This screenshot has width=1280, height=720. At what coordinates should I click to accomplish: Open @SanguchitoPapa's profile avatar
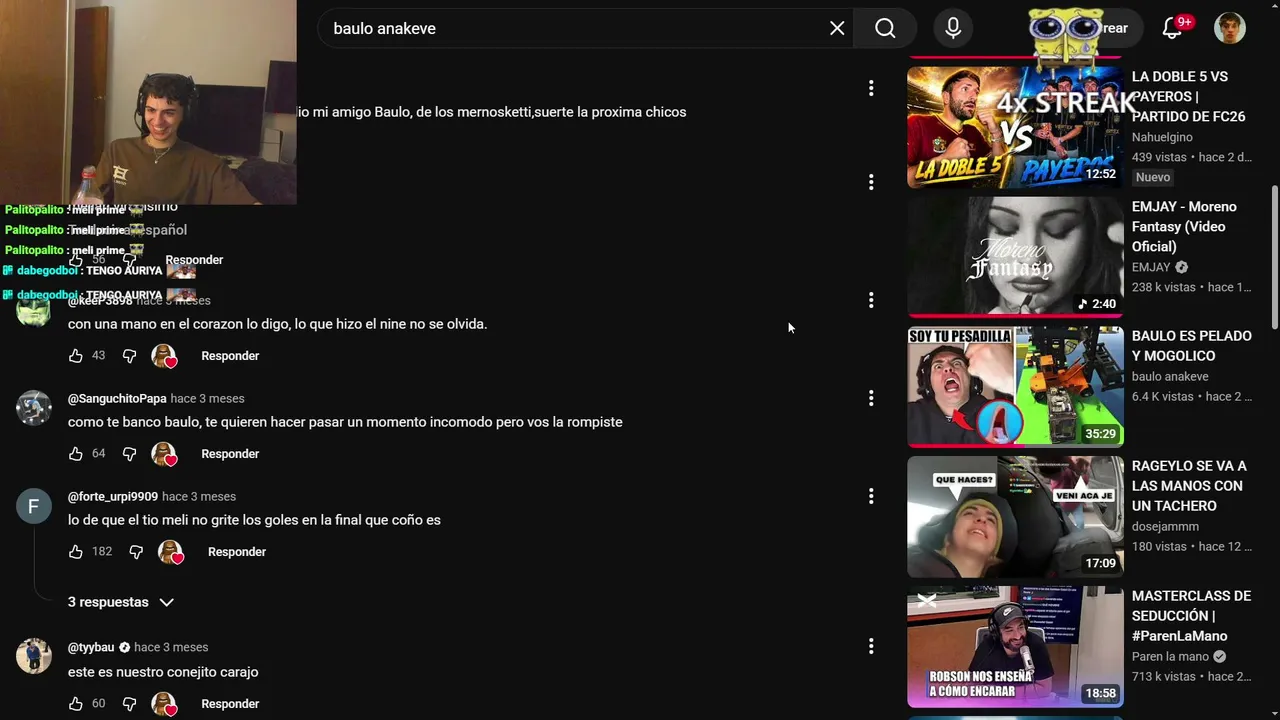click(x=33, y=408)
